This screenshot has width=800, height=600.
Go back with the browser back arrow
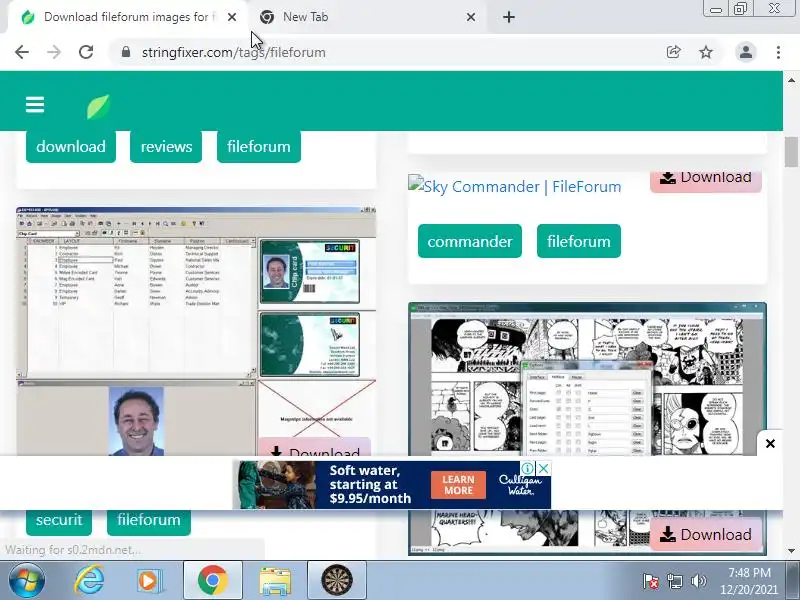coord(22,52)
